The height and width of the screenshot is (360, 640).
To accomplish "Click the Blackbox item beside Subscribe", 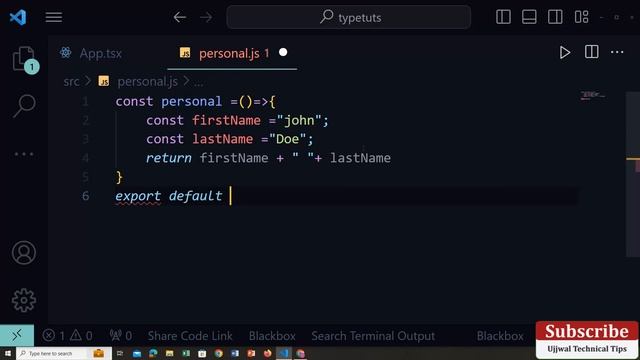I will pyautogui.click(x=500, y=336).
